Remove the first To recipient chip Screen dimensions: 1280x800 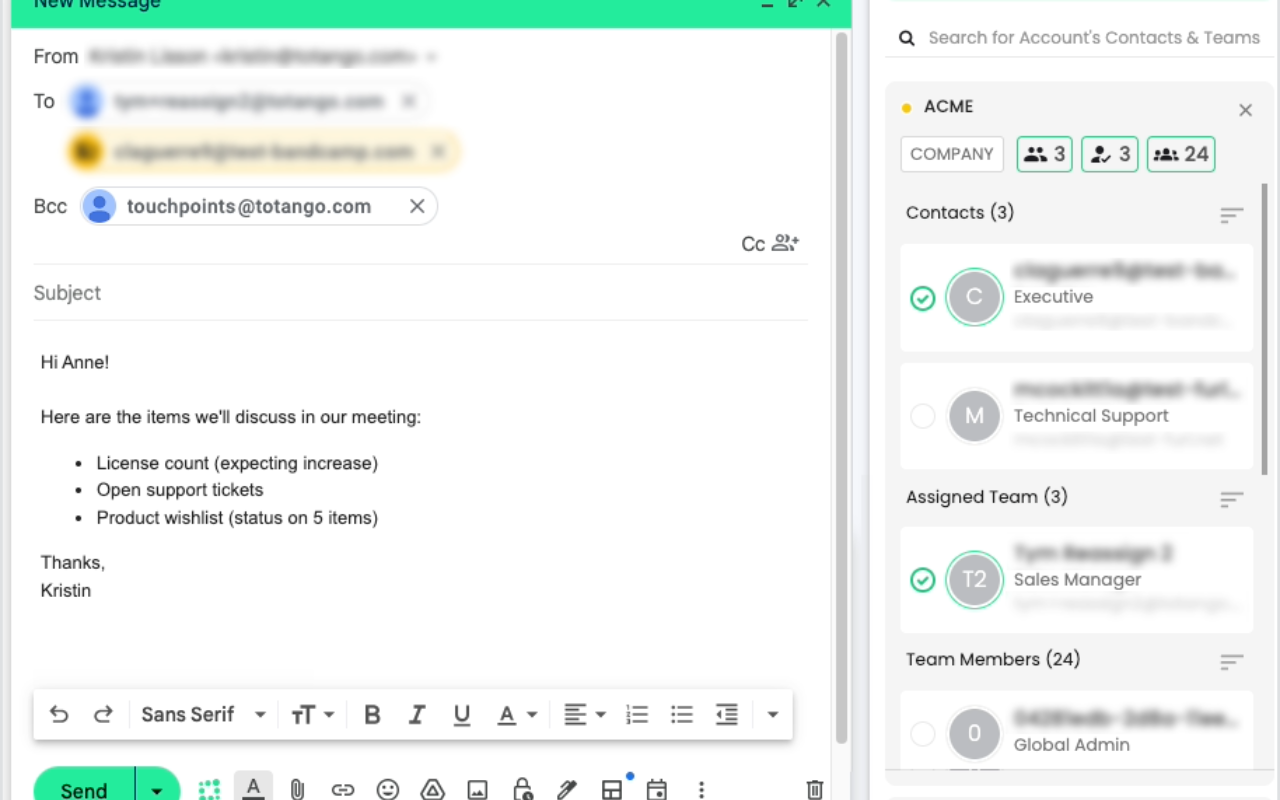(408, 101)
